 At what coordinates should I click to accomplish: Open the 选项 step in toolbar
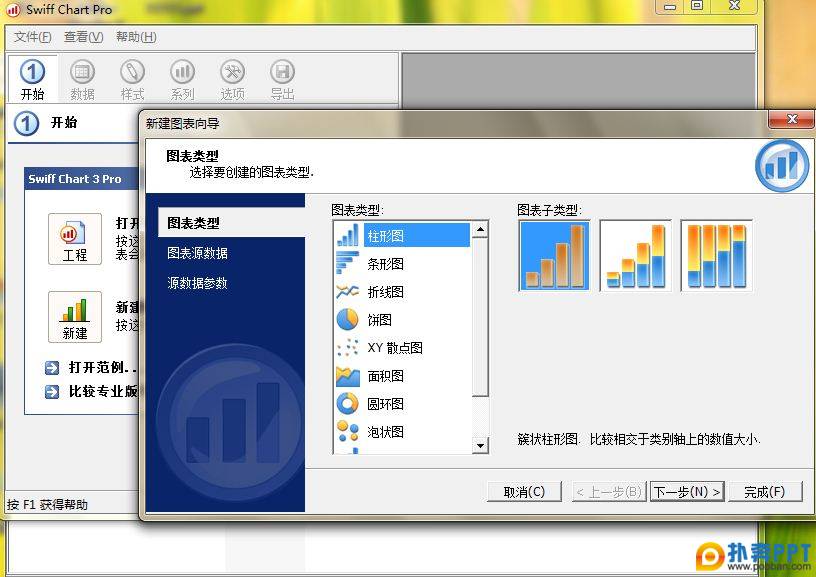point(232,72)
